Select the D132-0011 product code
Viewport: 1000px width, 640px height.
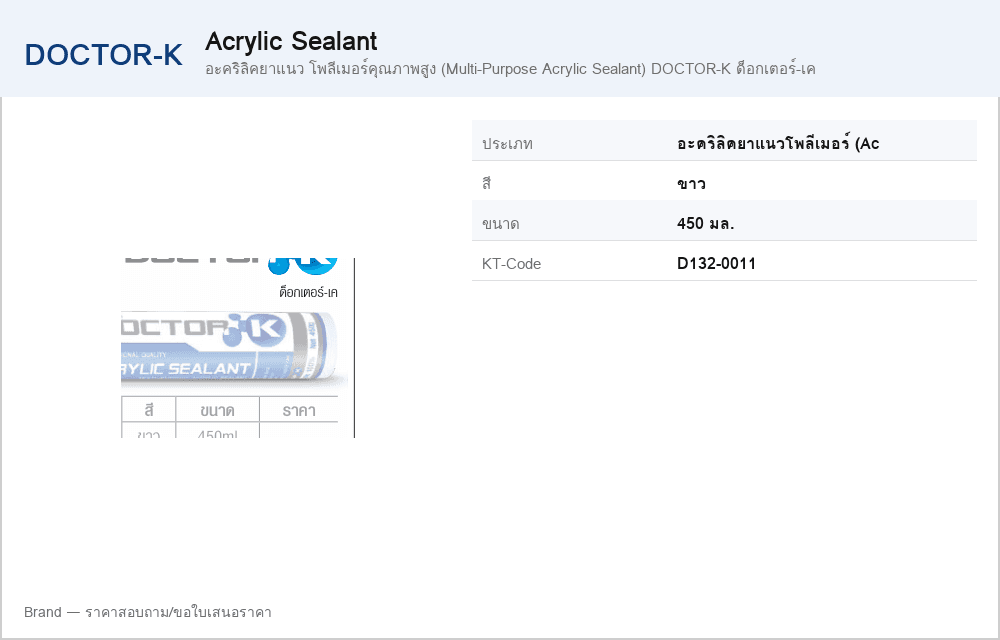[x=716, y=264]
